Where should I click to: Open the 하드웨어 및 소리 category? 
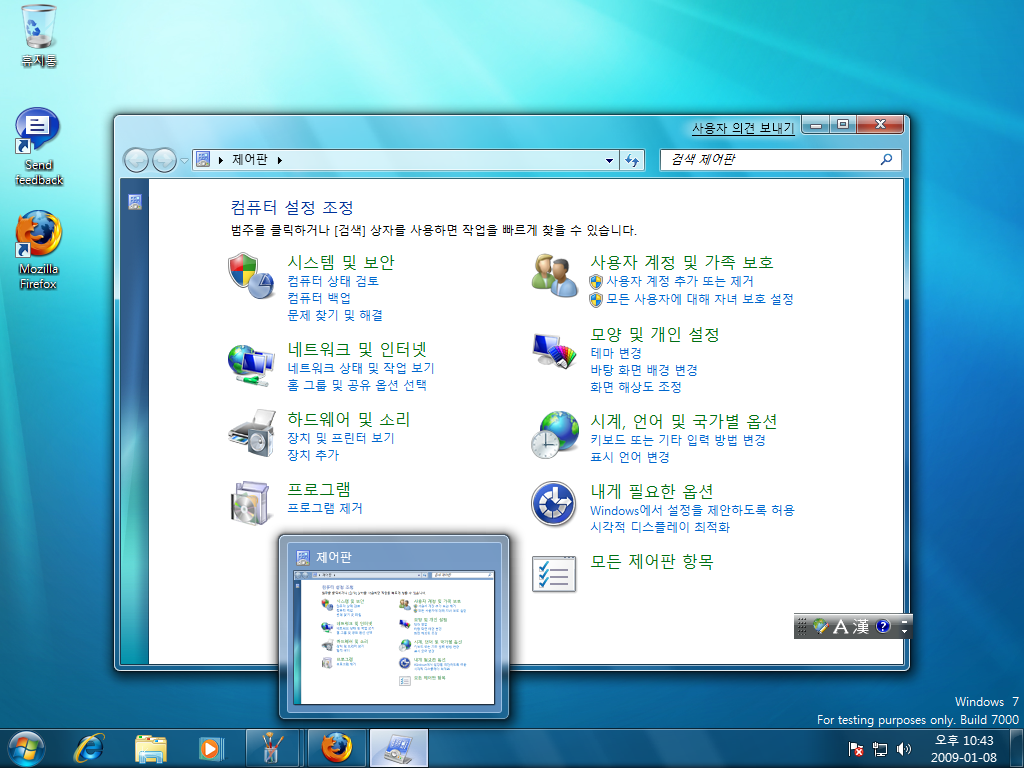349,419
